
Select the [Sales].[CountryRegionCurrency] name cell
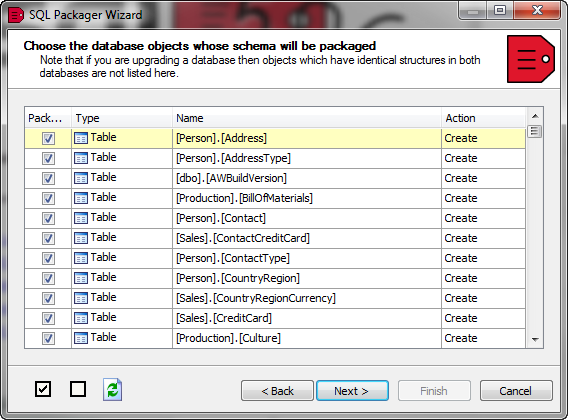coord(307,298)
